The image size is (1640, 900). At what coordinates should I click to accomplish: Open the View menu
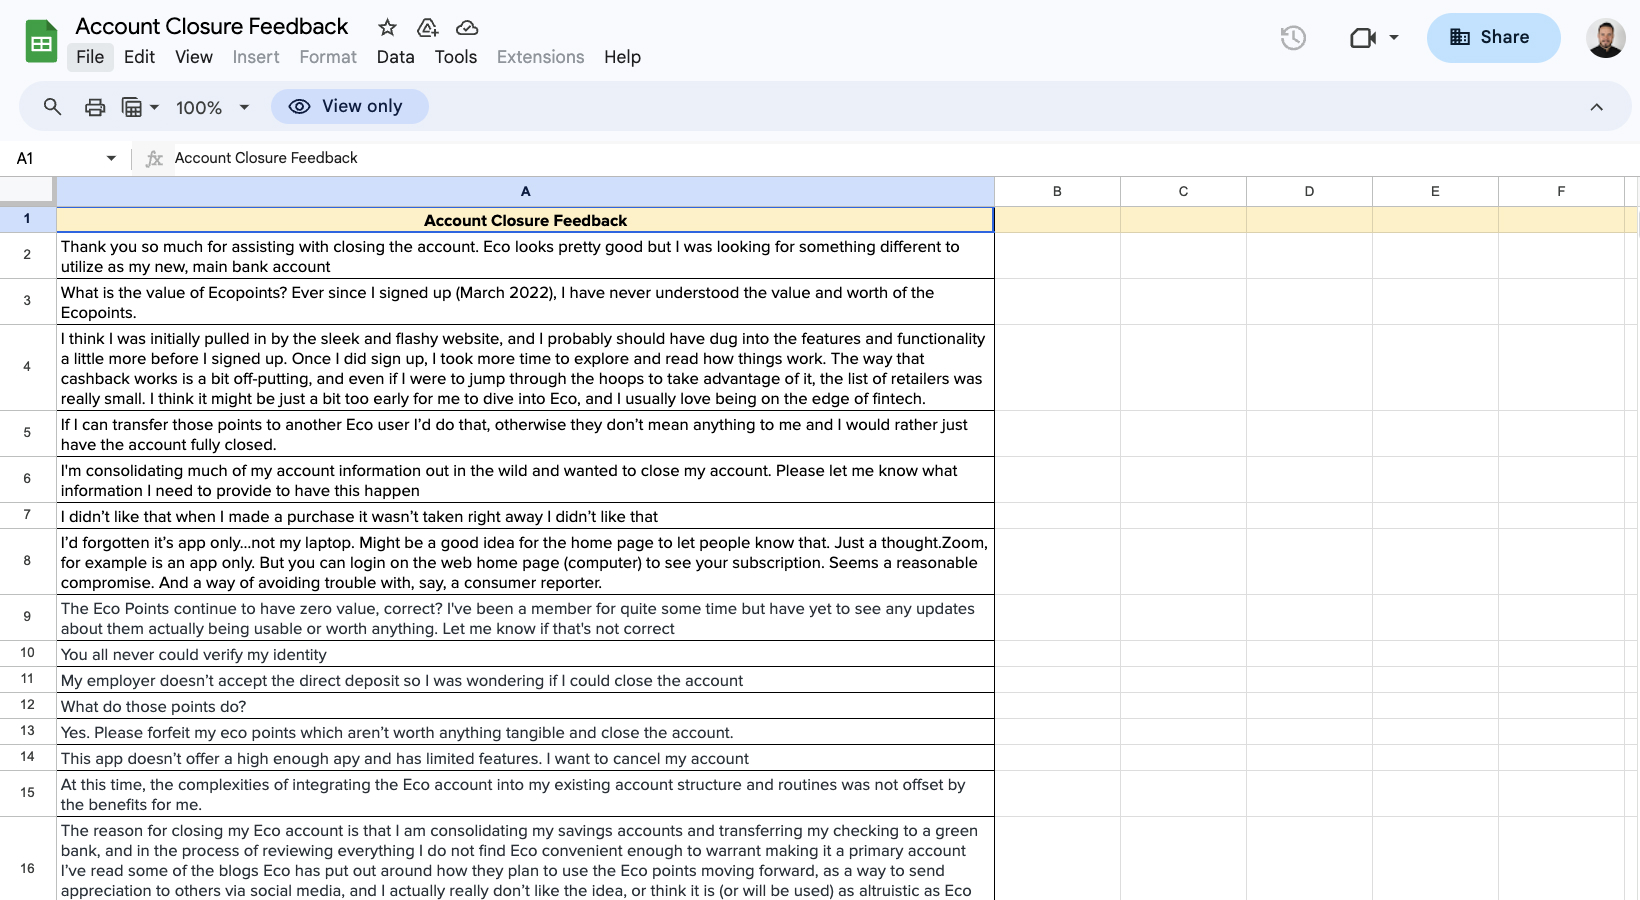pos(194,57)
